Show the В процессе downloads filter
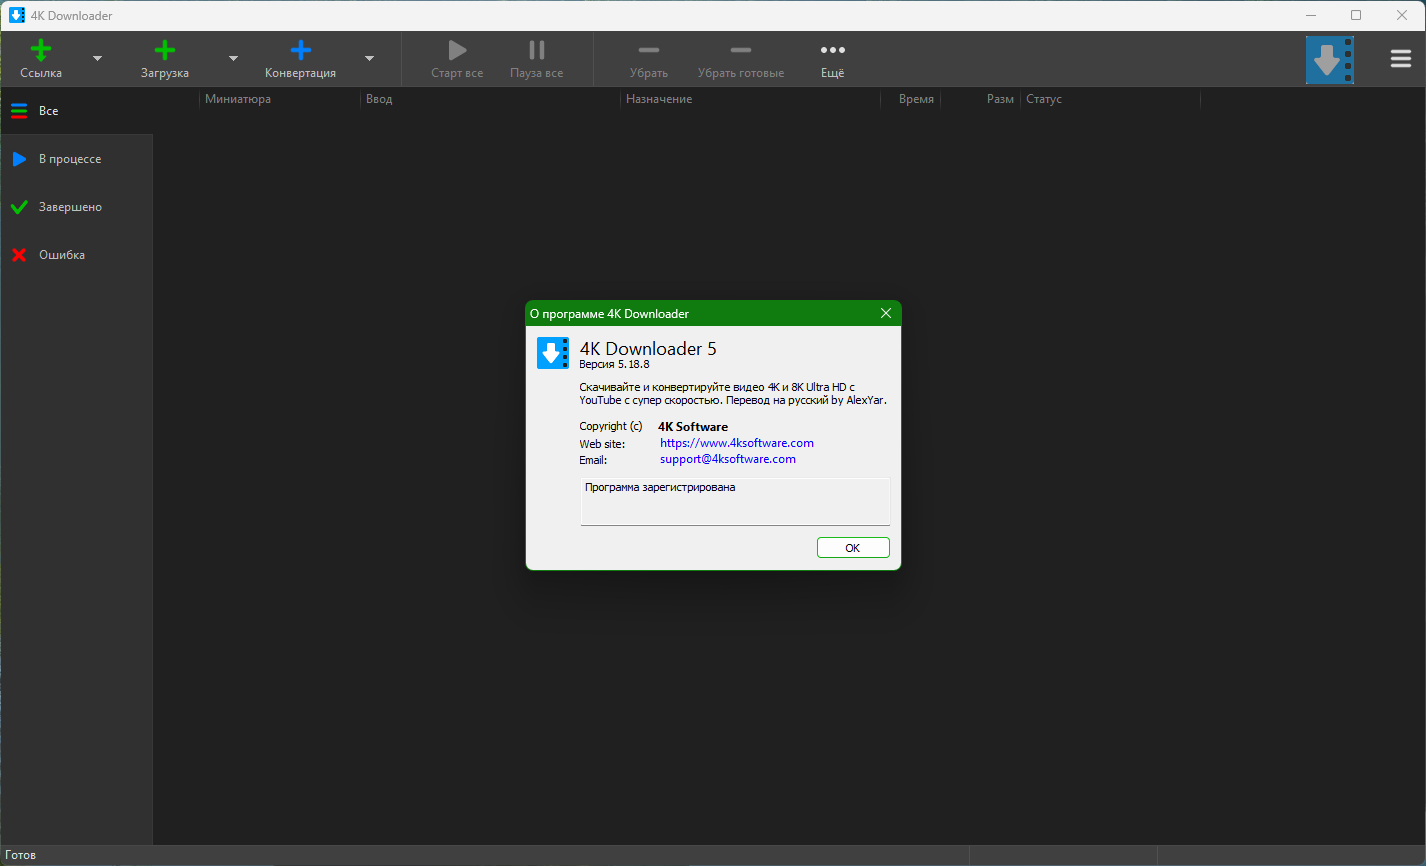The height and width of the screenshot is (866, 1426). [69, 159]
